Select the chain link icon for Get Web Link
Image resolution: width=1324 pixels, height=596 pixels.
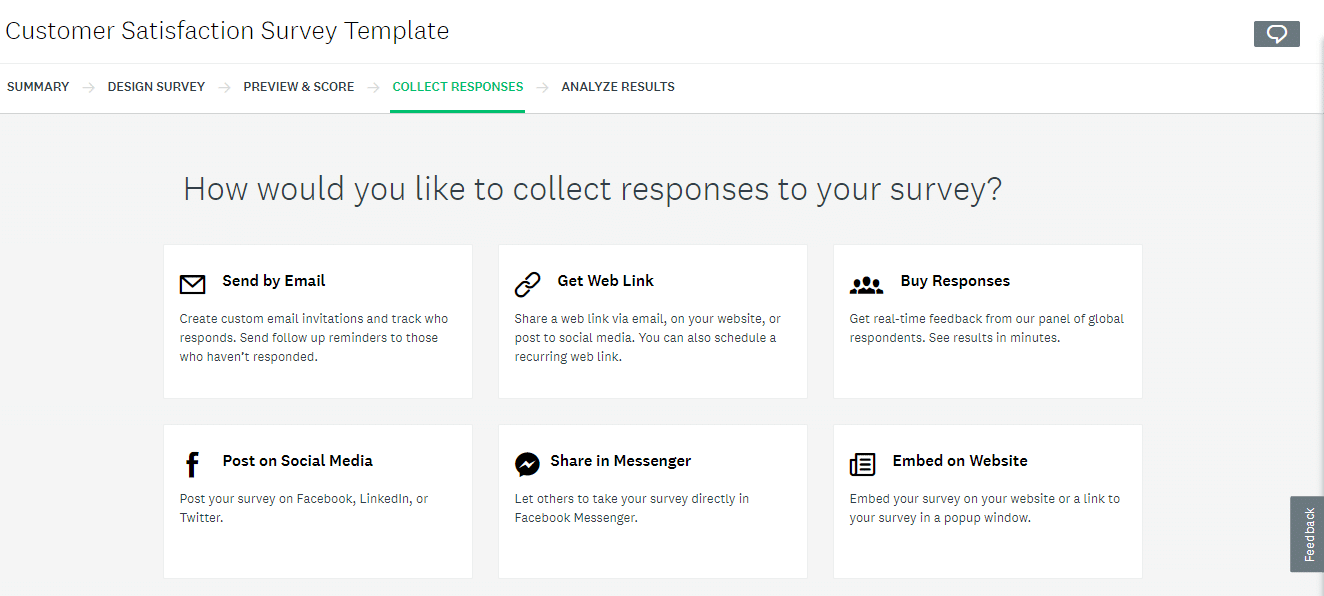point(527,284)
